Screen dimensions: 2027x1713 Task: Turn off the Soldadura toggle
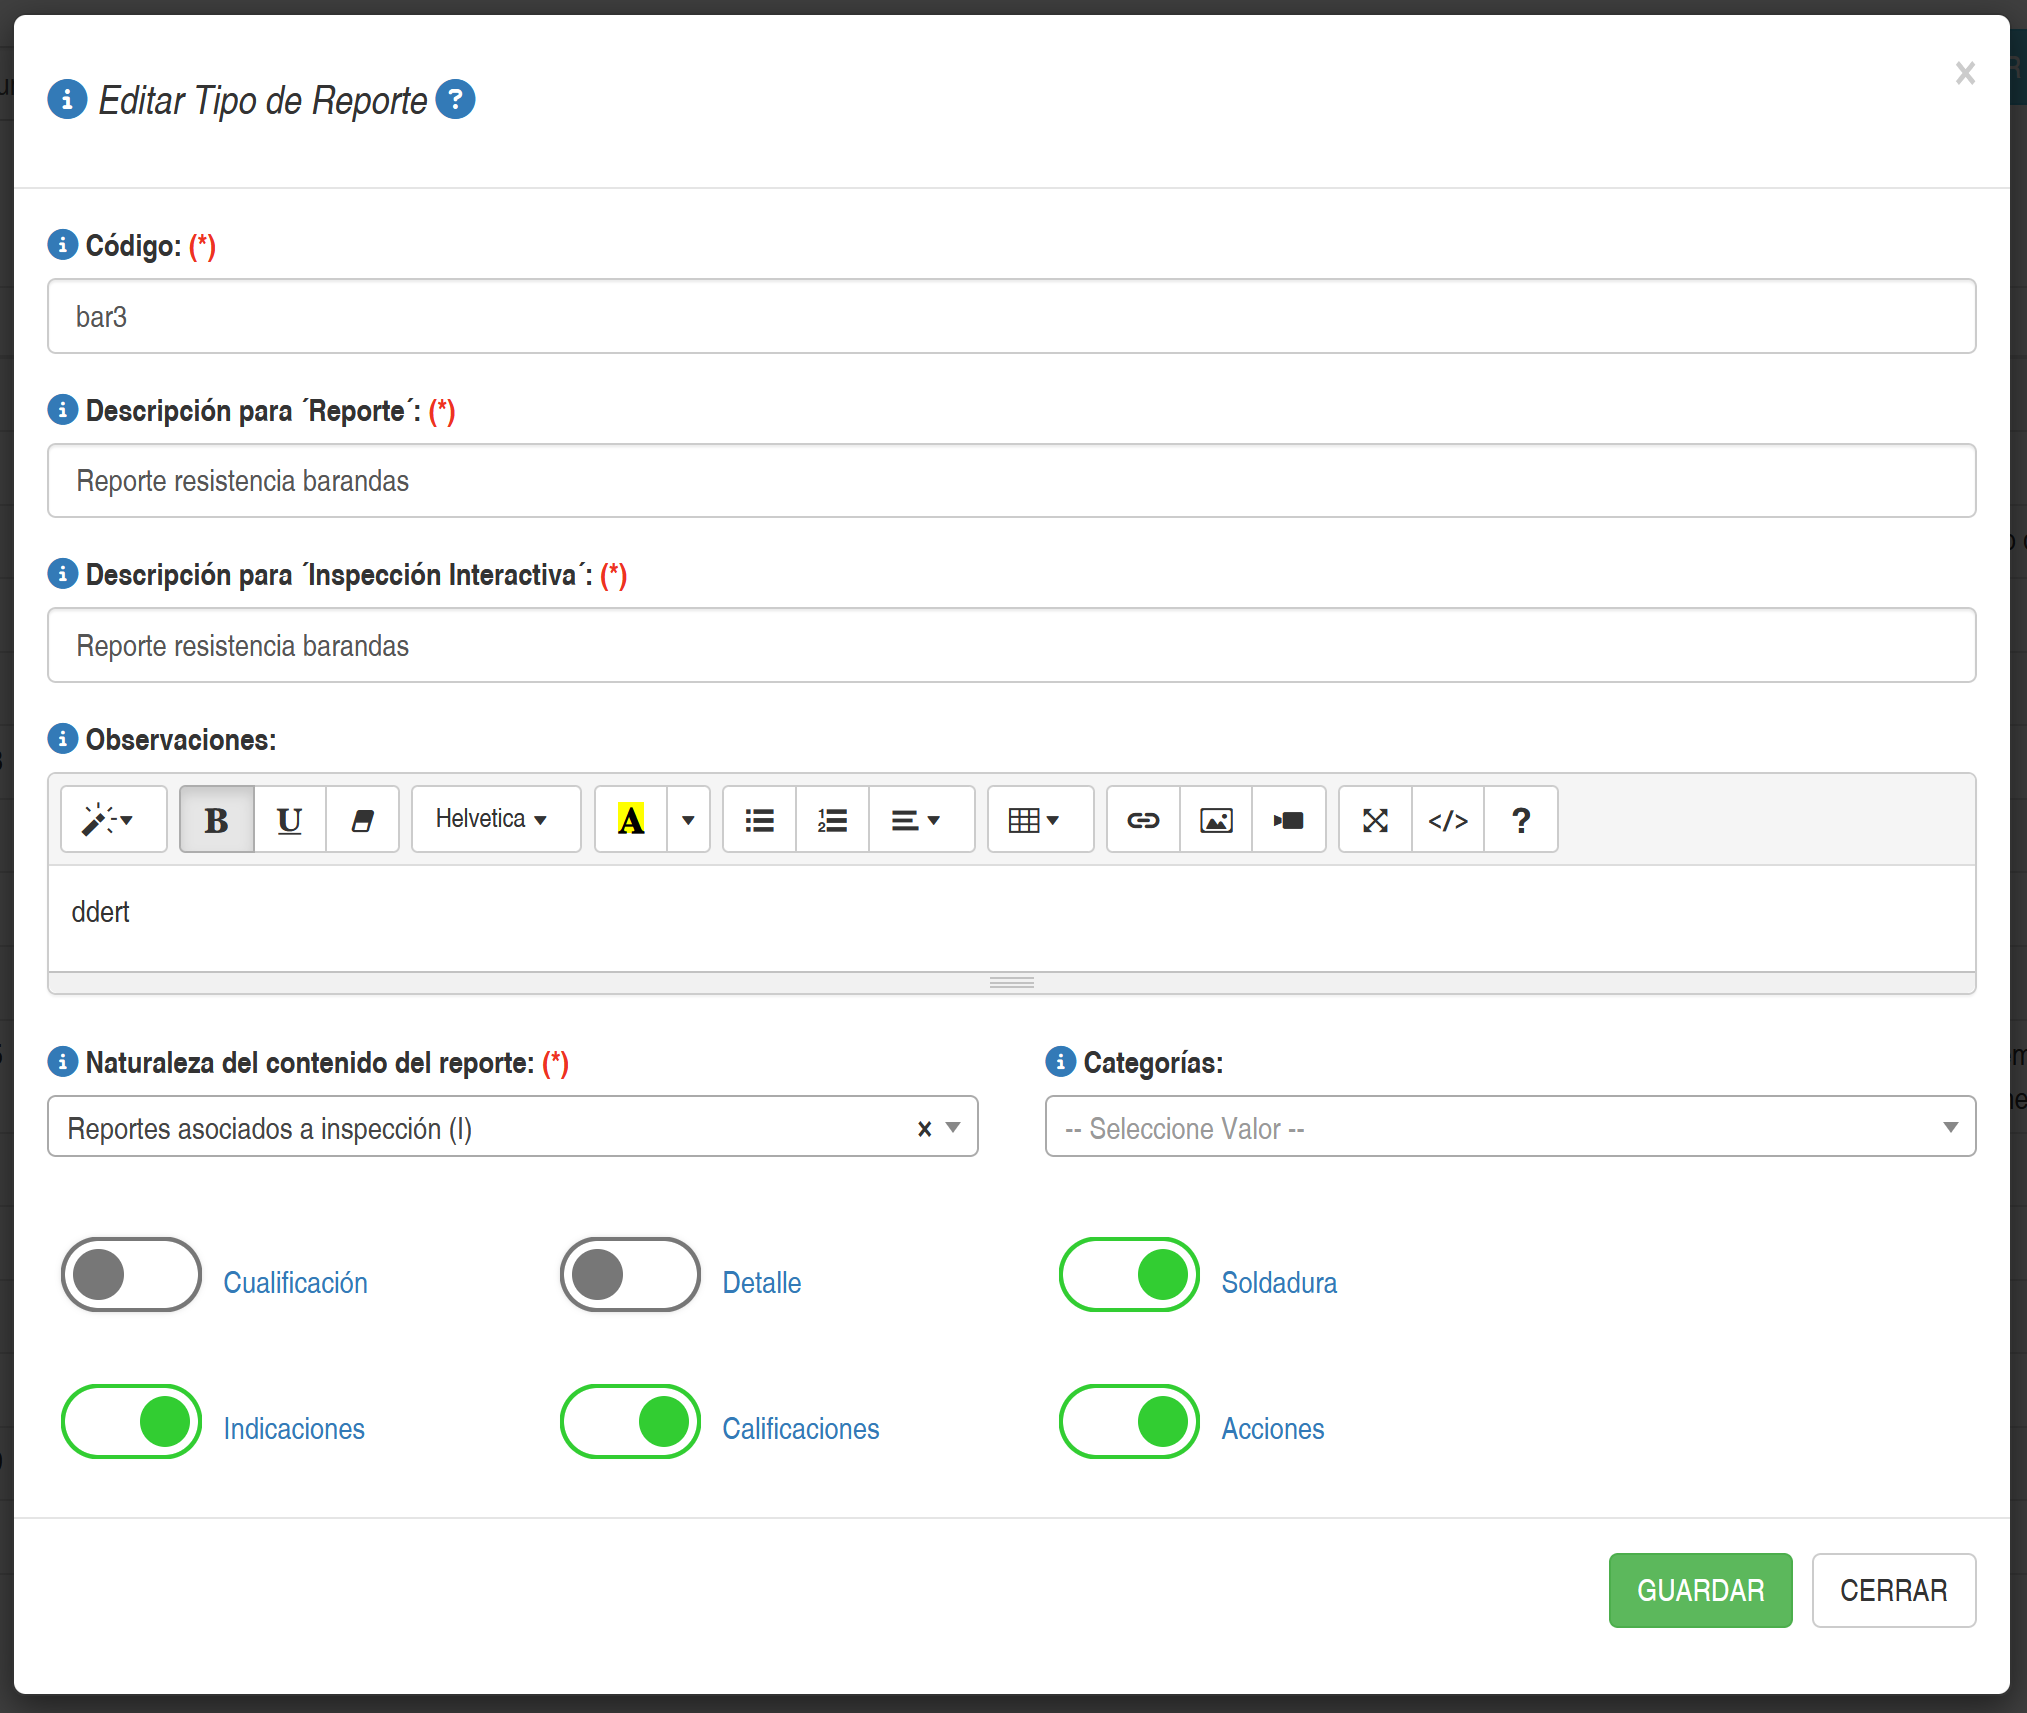1129,1275
